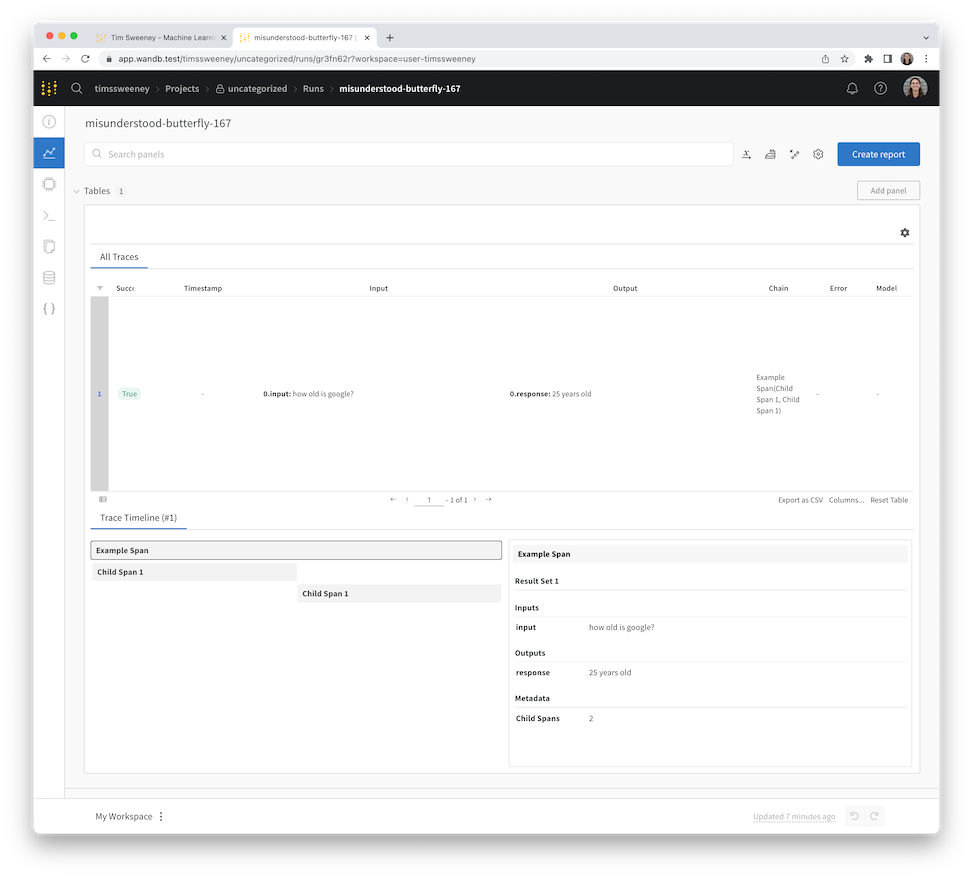Open the Logs terminal sidebar icon
The image size is (973, 878).
[48, 215]
